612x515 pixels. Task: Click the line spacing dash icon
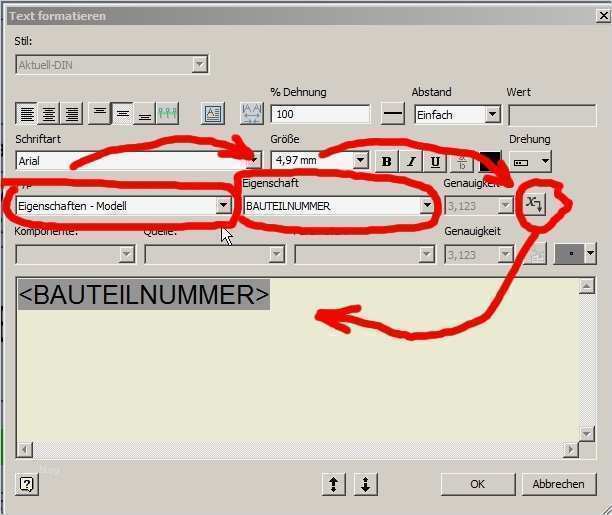click(x=393, y=114)
